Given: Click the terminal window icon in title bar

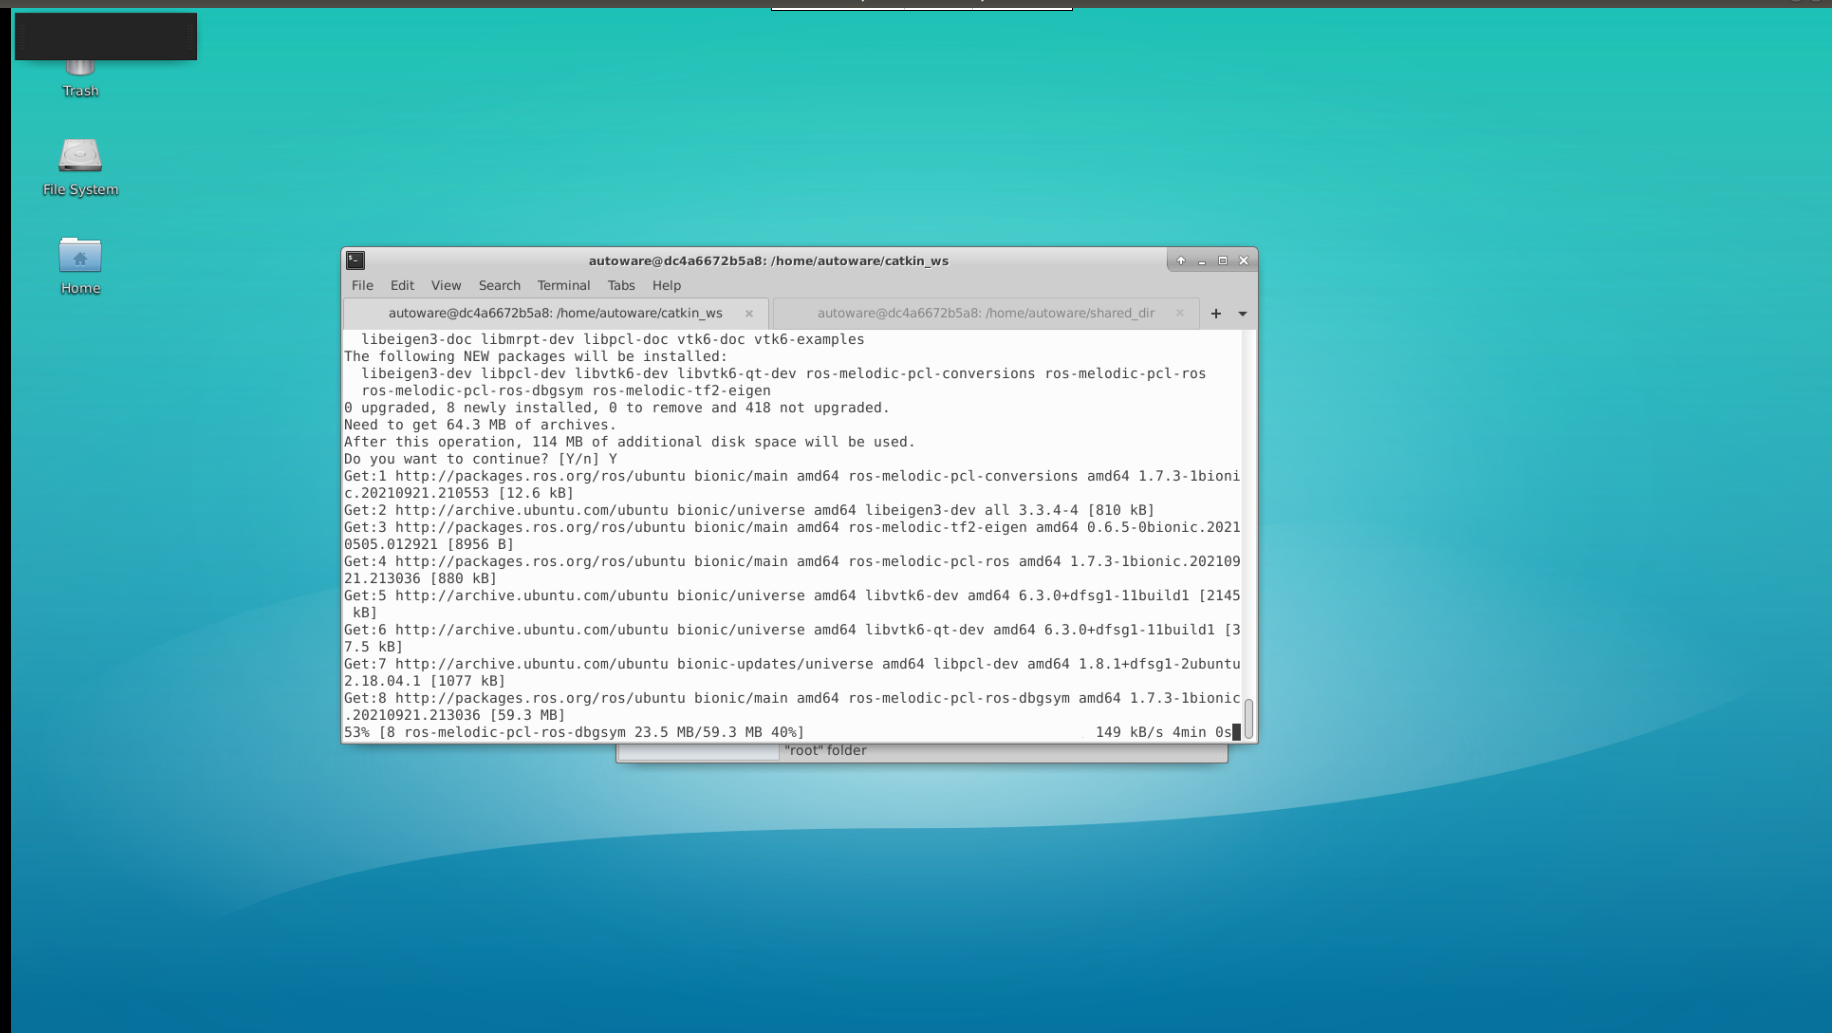Looking at the screenshot, I should click(355, 260).
